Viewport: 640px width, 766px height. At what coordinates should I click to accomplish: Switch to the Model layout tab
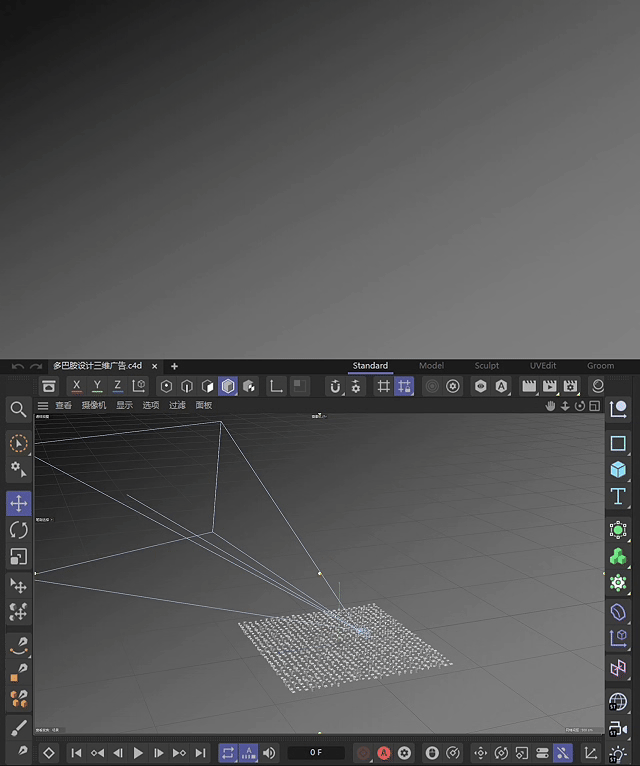click(431, 365)
